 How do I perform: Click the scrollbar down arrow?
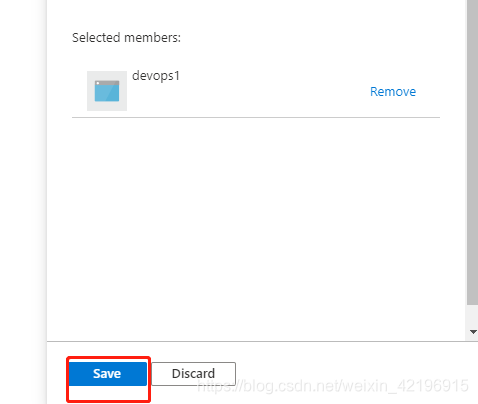(473, 332)
